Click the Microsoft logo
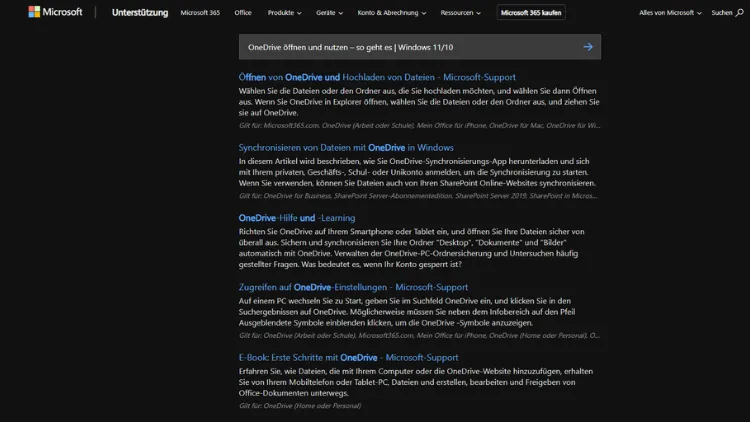 pos(55,12)
